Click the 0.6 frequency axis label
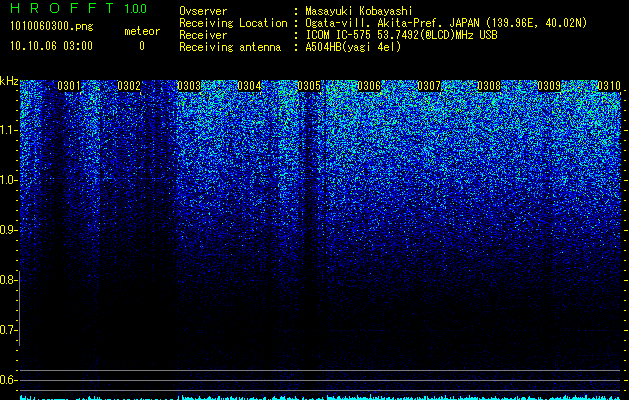This screenshot has width=629, height=400. [8, 380]
